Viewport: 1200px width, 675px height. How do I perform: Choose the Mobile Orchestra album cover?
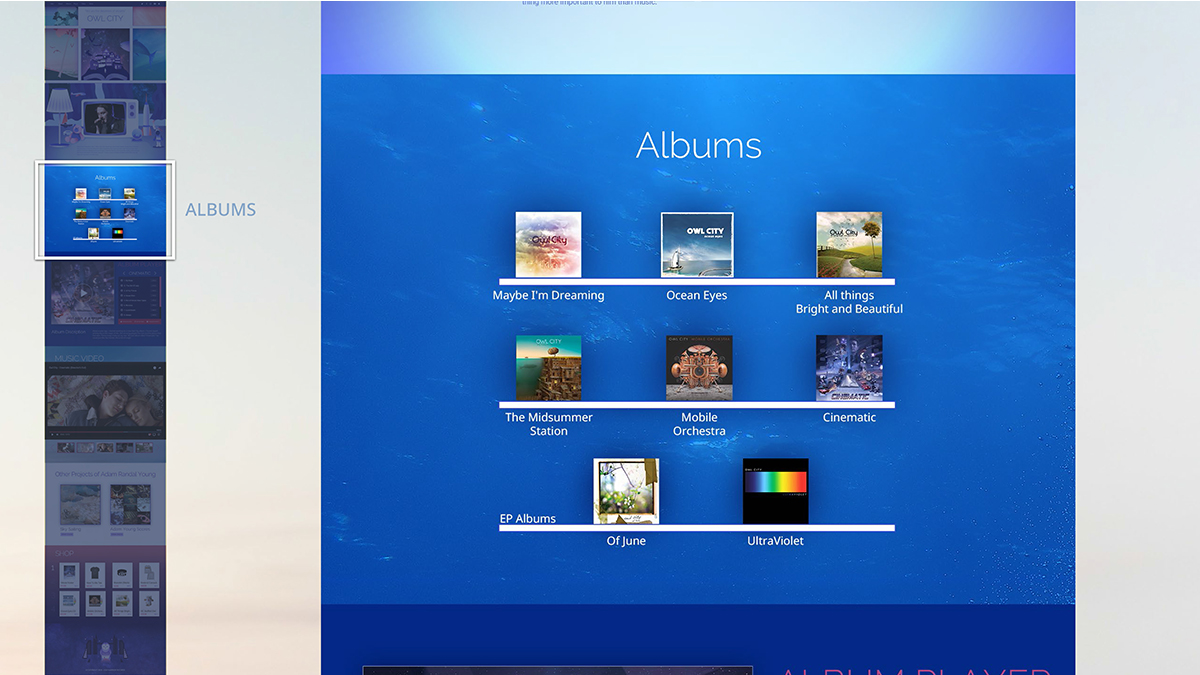click(x=699, y=368)
